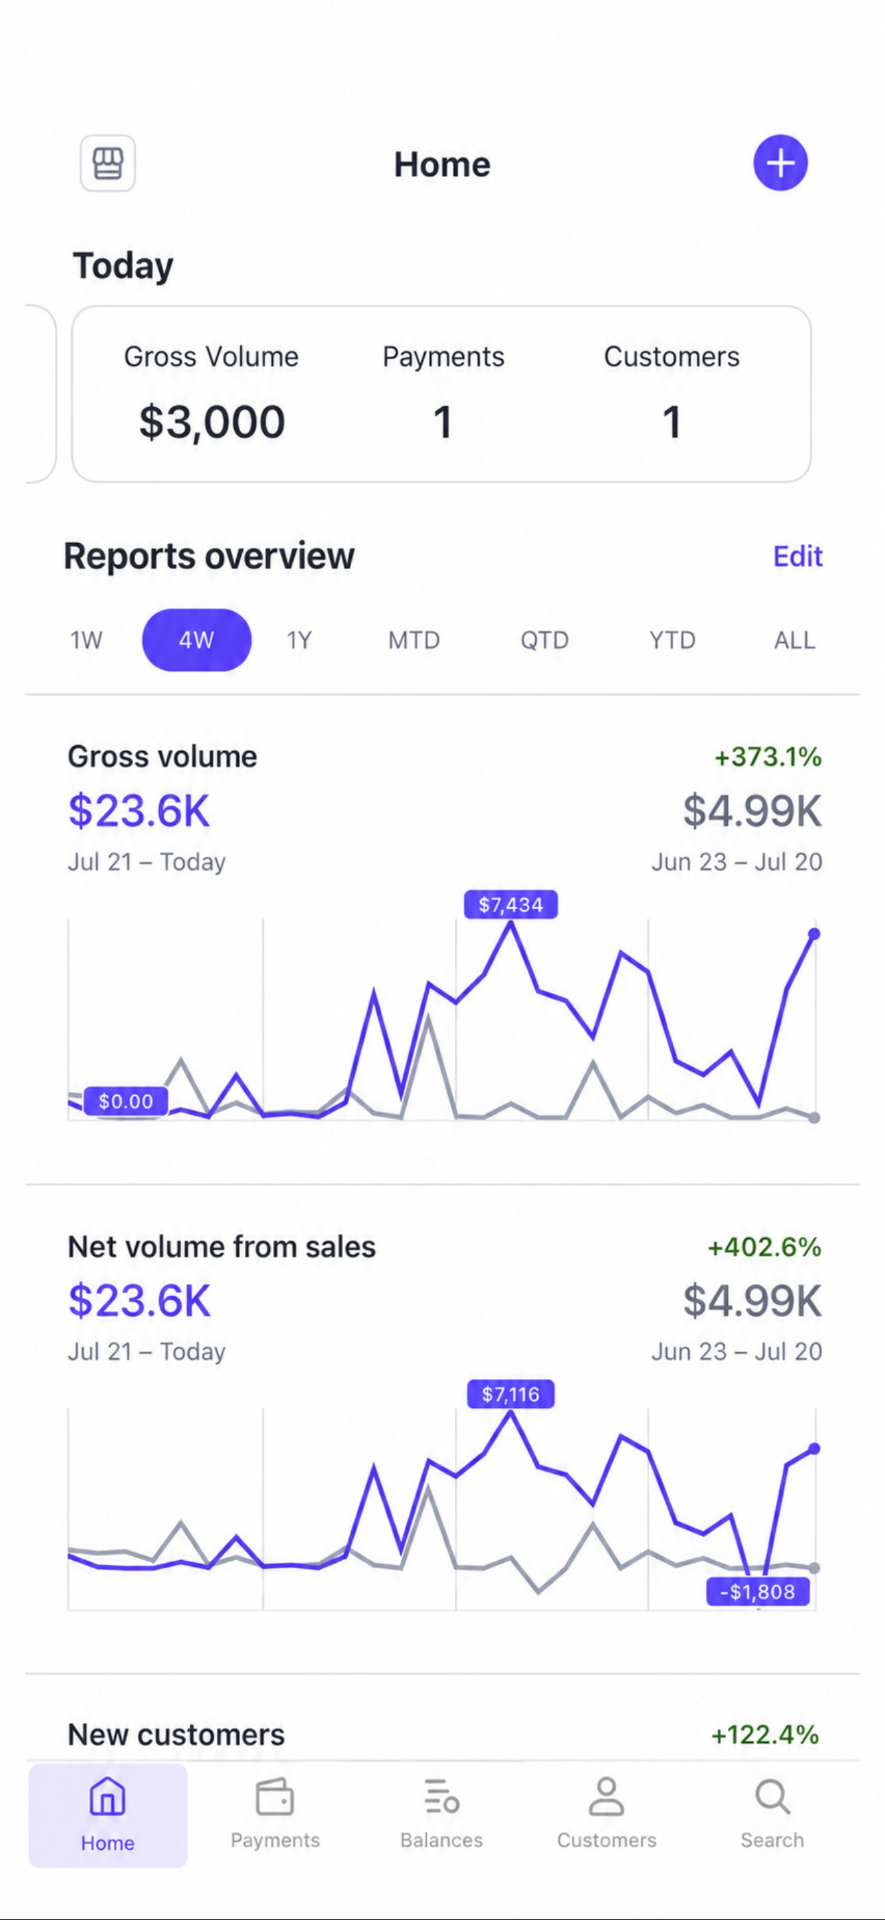Open the Payments wallet icon

275,1796
